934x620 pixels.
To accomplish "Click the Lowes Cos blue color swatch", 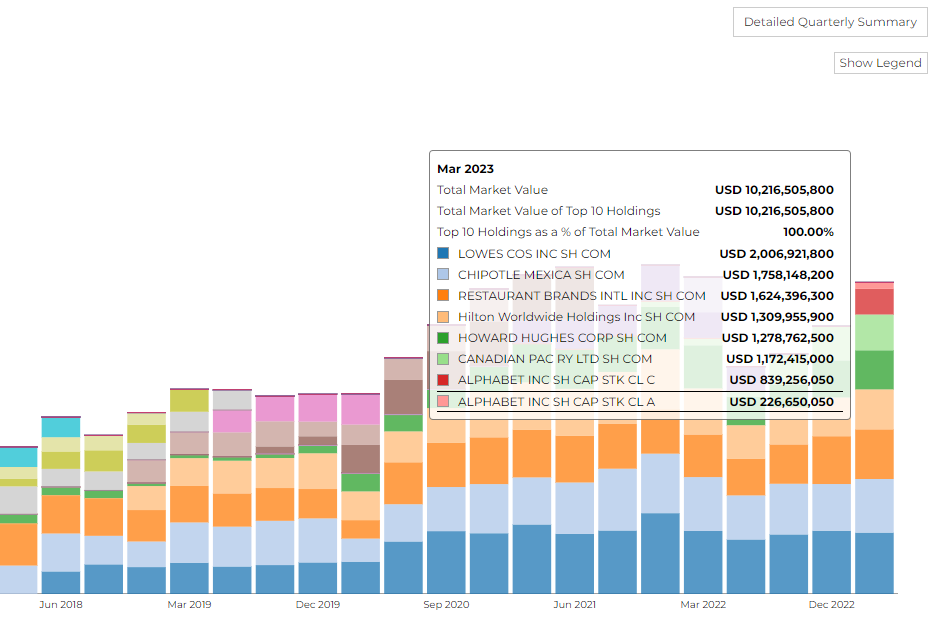I will click(443, 253).
